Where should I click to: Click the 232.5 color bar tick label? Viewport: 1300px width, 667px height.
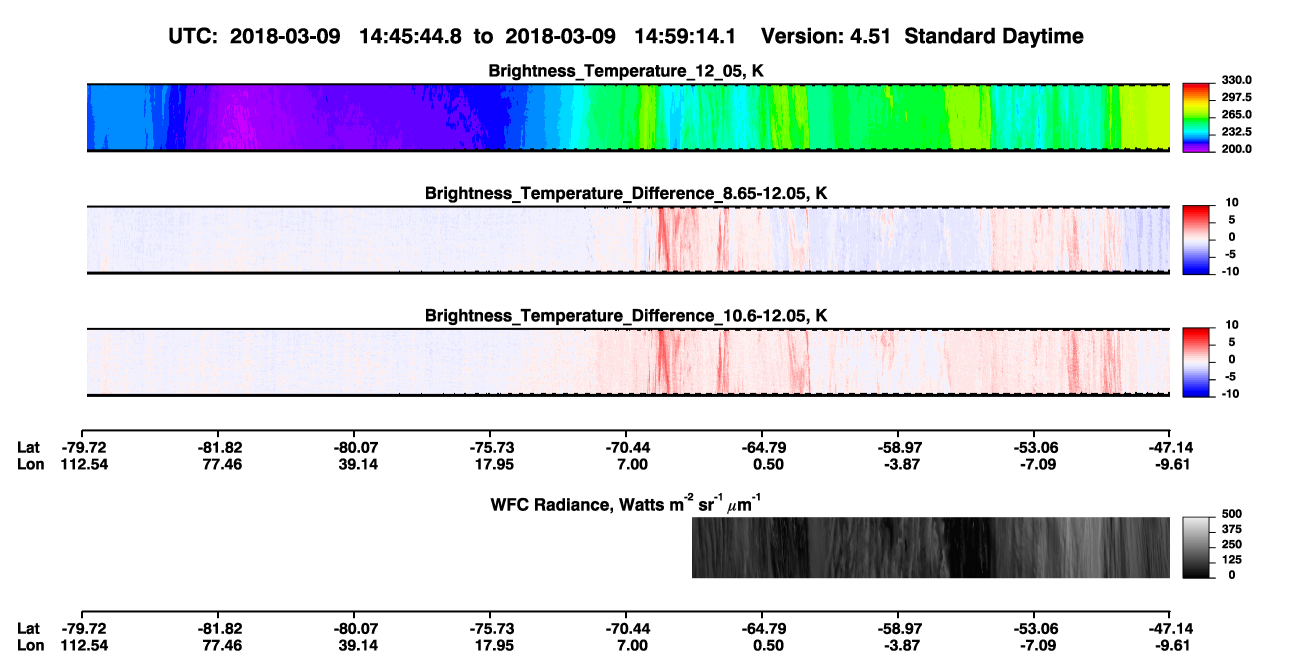point(1237,131)
